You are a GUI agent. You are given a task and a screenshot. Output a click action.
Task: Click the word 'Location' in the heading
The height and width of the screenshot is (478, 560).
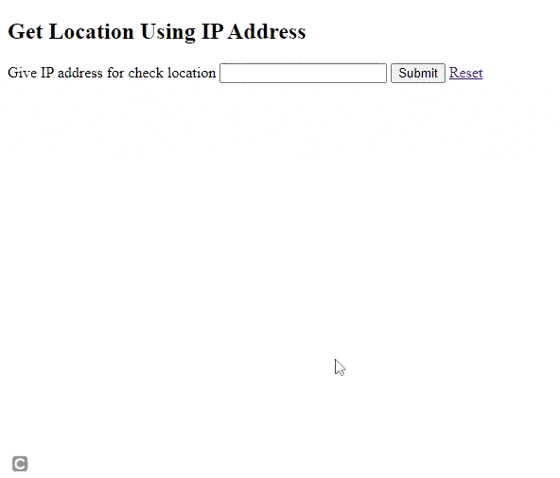point(91,31)
